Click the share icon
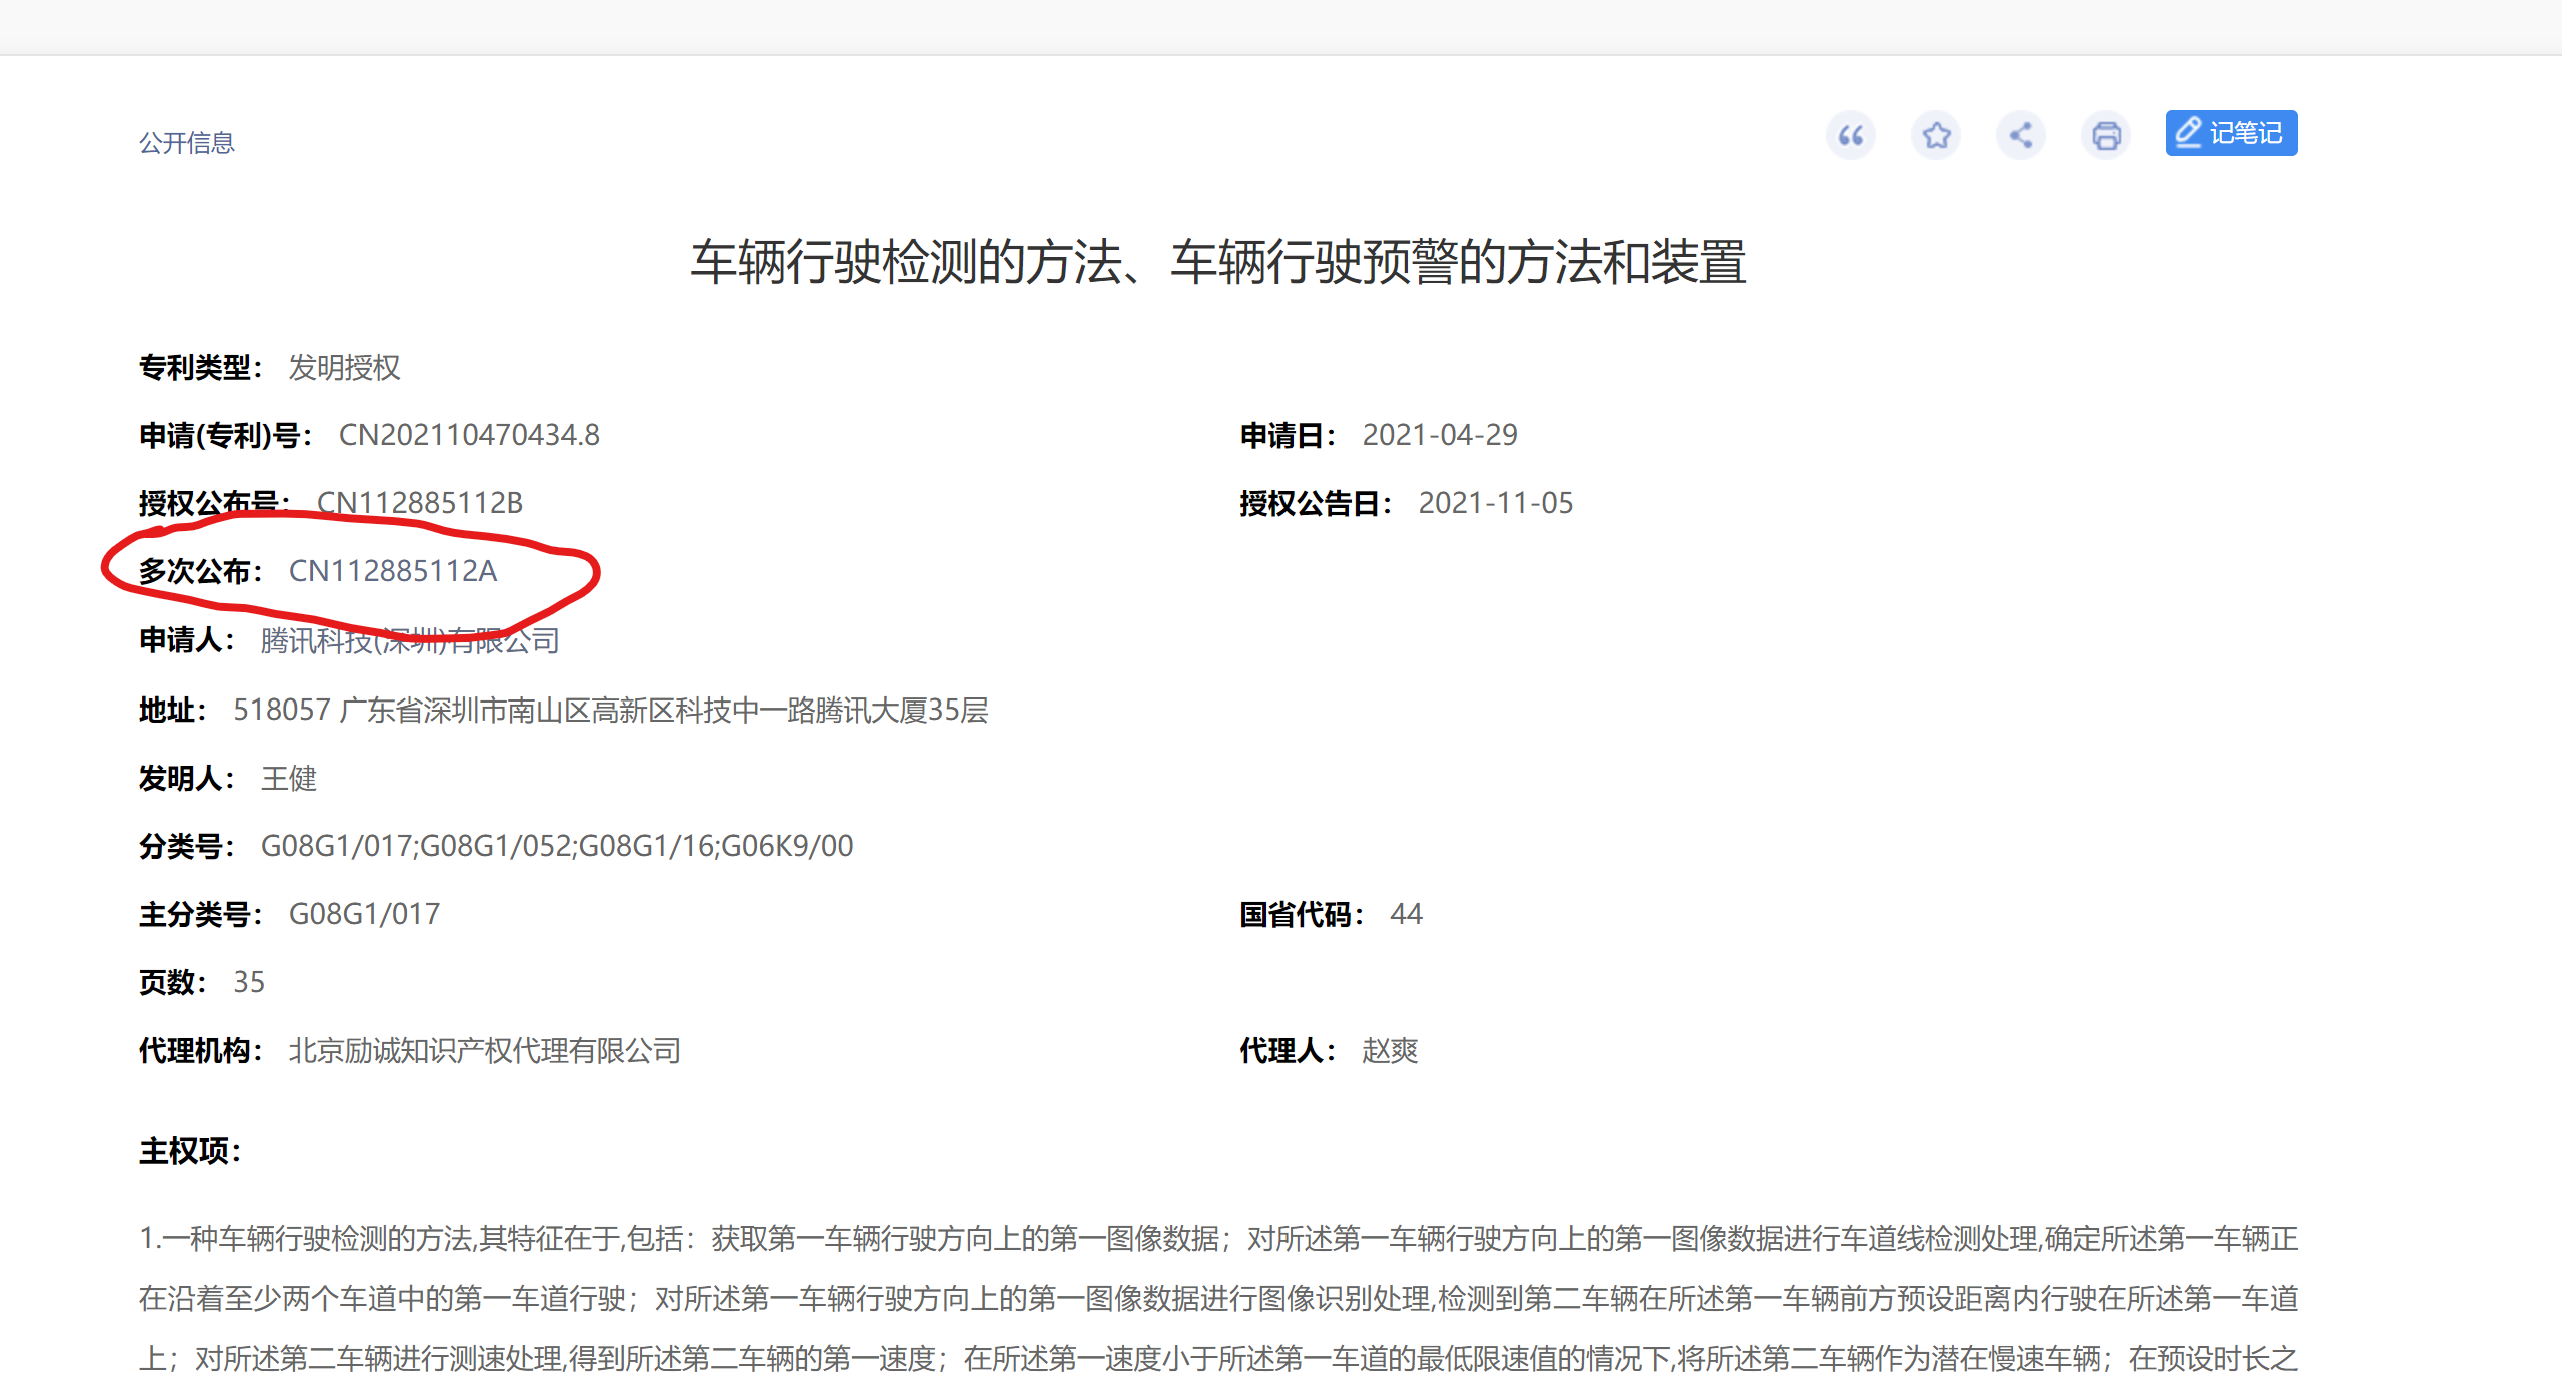 tap(2021, 135)
